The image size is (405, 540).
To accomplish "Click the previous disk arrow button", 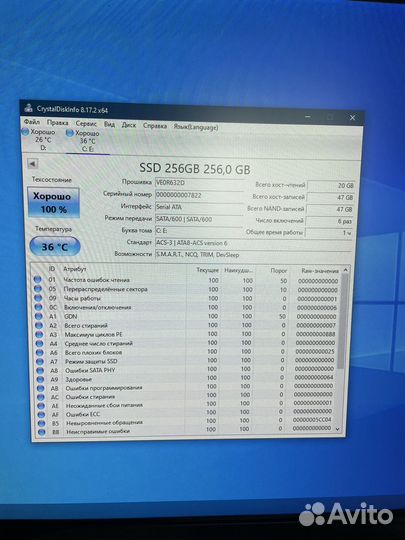I will coord(33,164).
